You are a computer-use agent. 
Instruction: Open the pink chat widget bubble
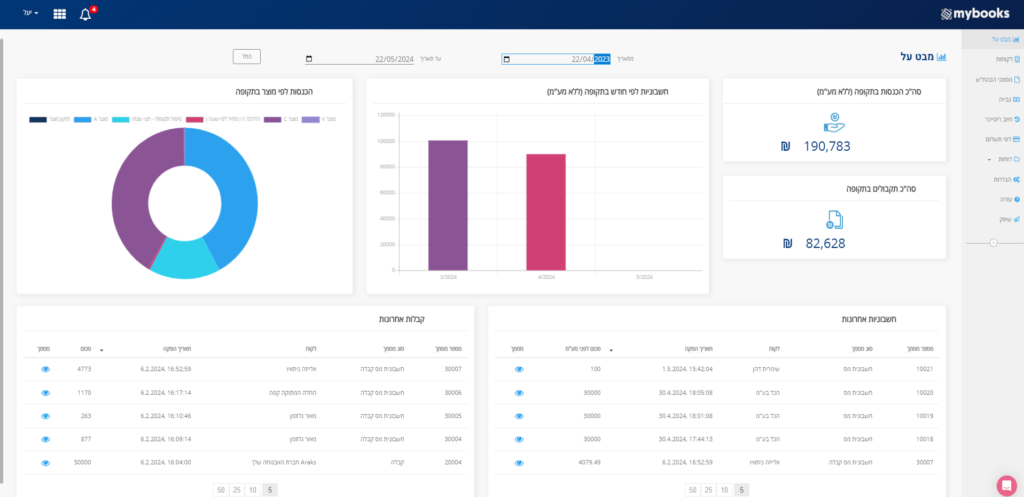click(1006, 485)
